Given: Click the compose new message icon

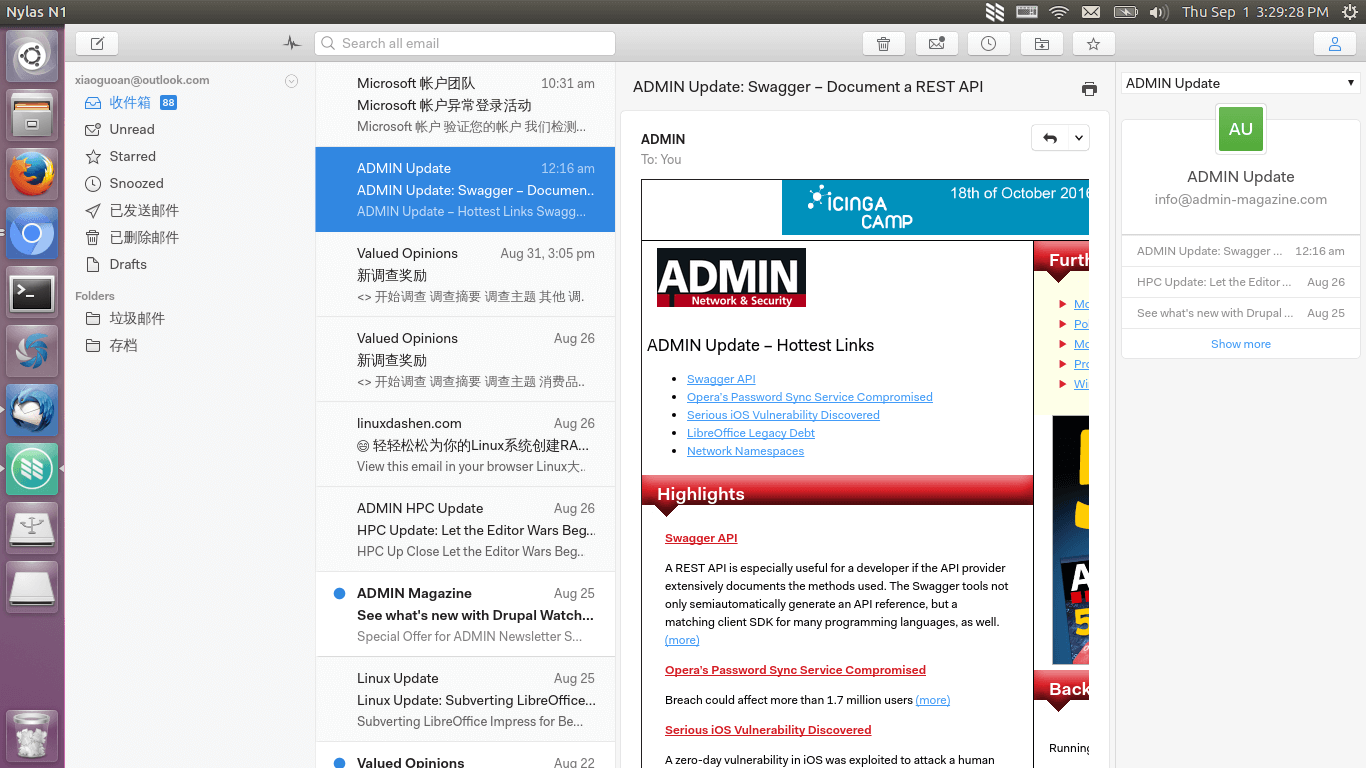Looking at the screenshot, I should click(97, 44).
